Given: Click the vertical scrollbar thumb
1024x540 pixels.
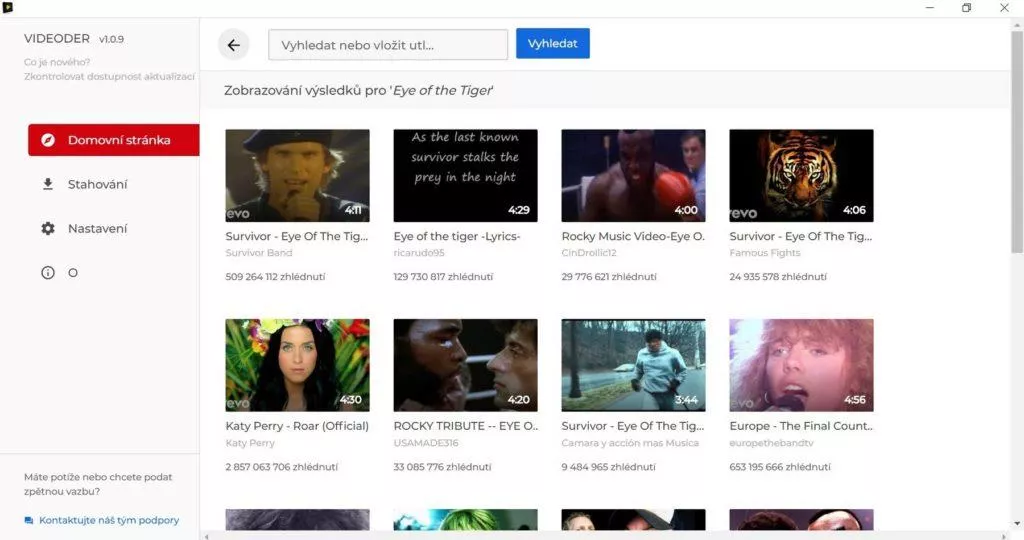Looking at the screenshot, I should [1017, 140].
